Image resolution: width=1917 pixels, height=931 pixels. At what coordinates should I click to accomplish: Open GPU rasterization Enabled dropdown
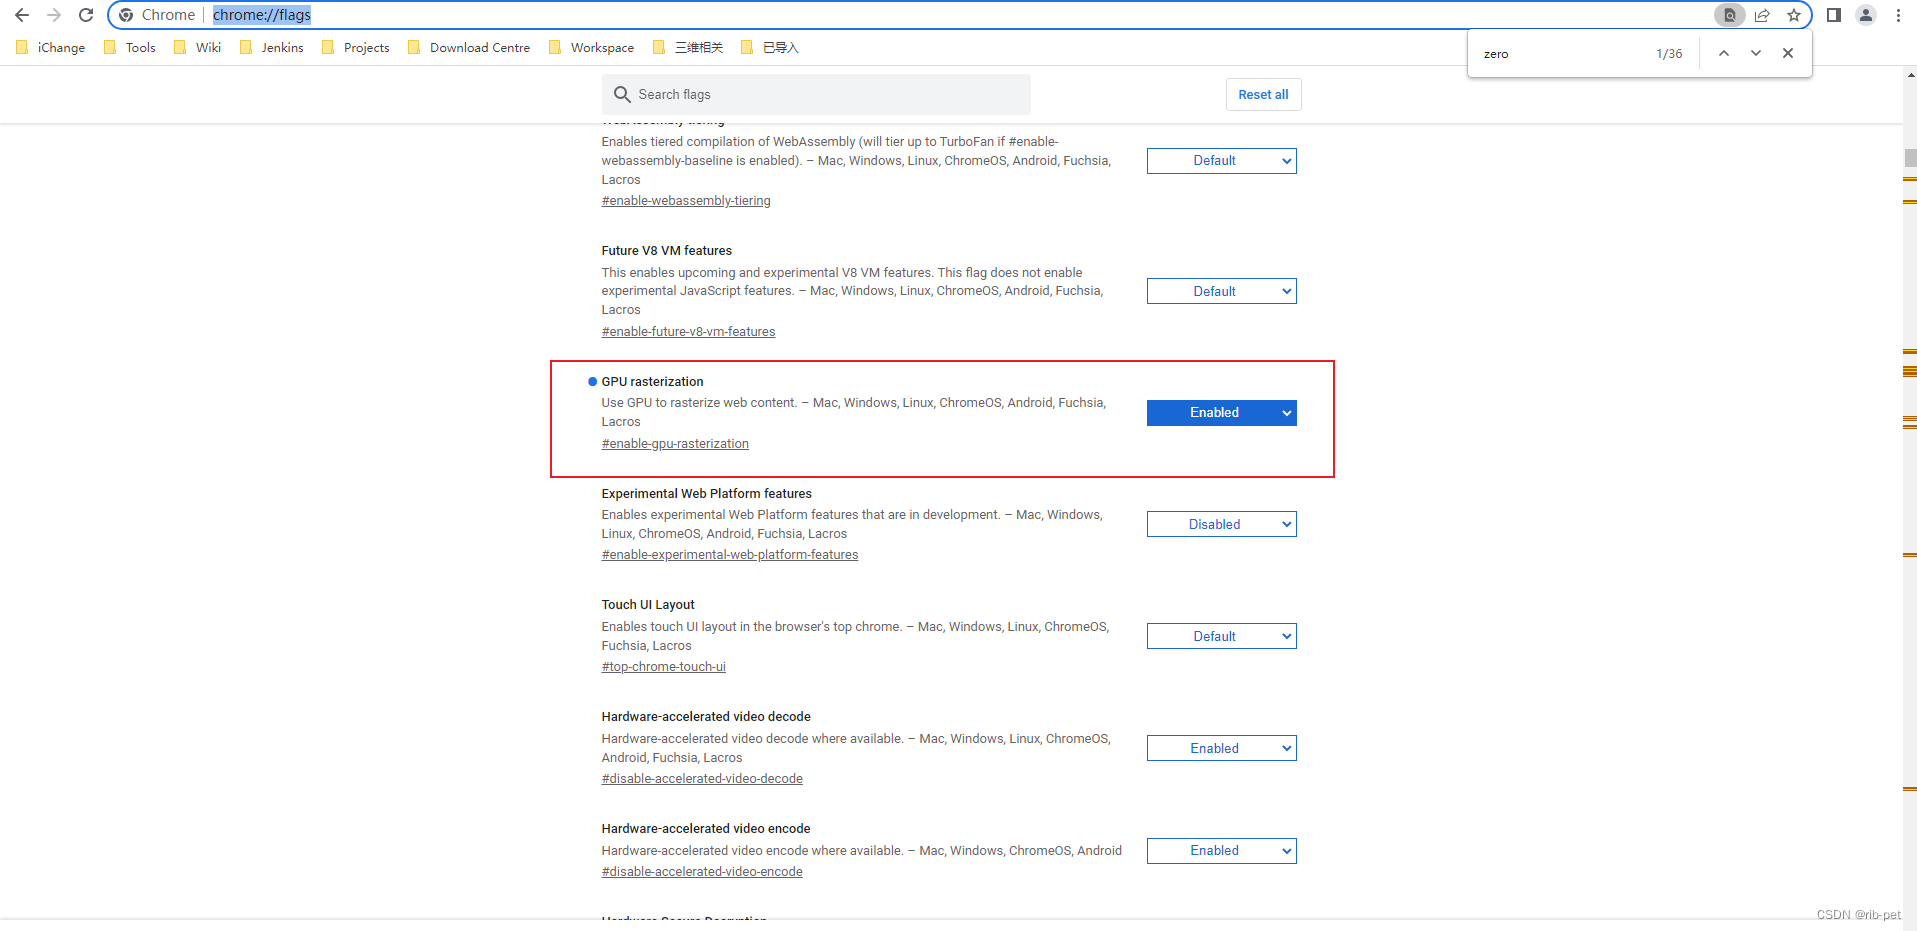click(1221, 412)
